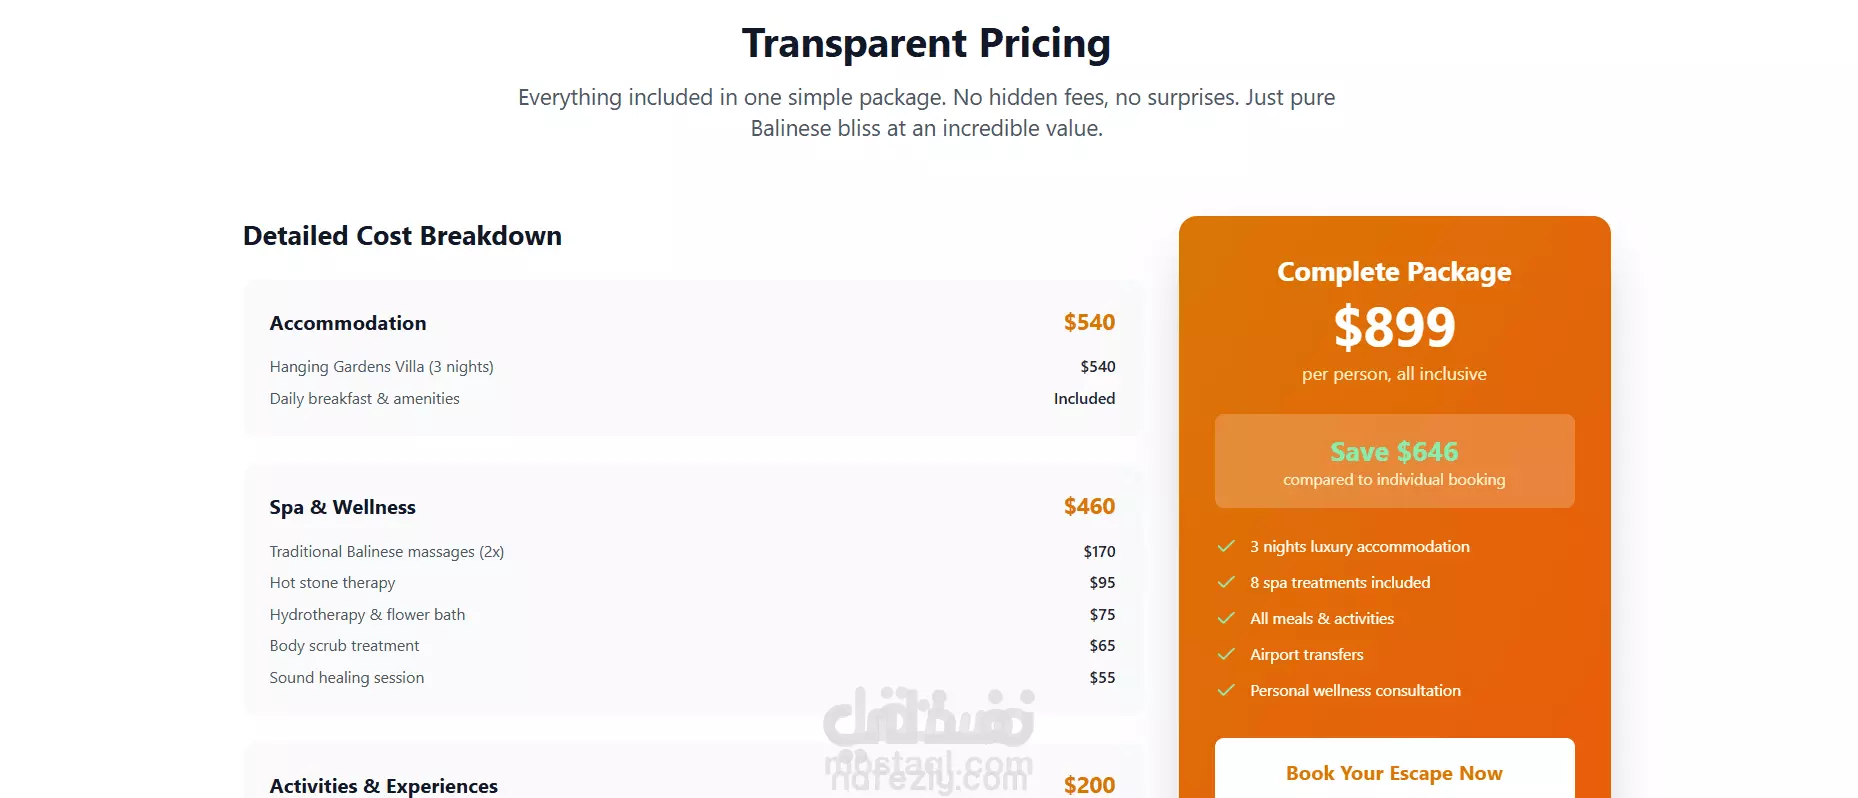Viewport: 1858px width, 798px height.
Task: Select the Detailed Cost Breakdown heading
Action: [x=402, y=236]
